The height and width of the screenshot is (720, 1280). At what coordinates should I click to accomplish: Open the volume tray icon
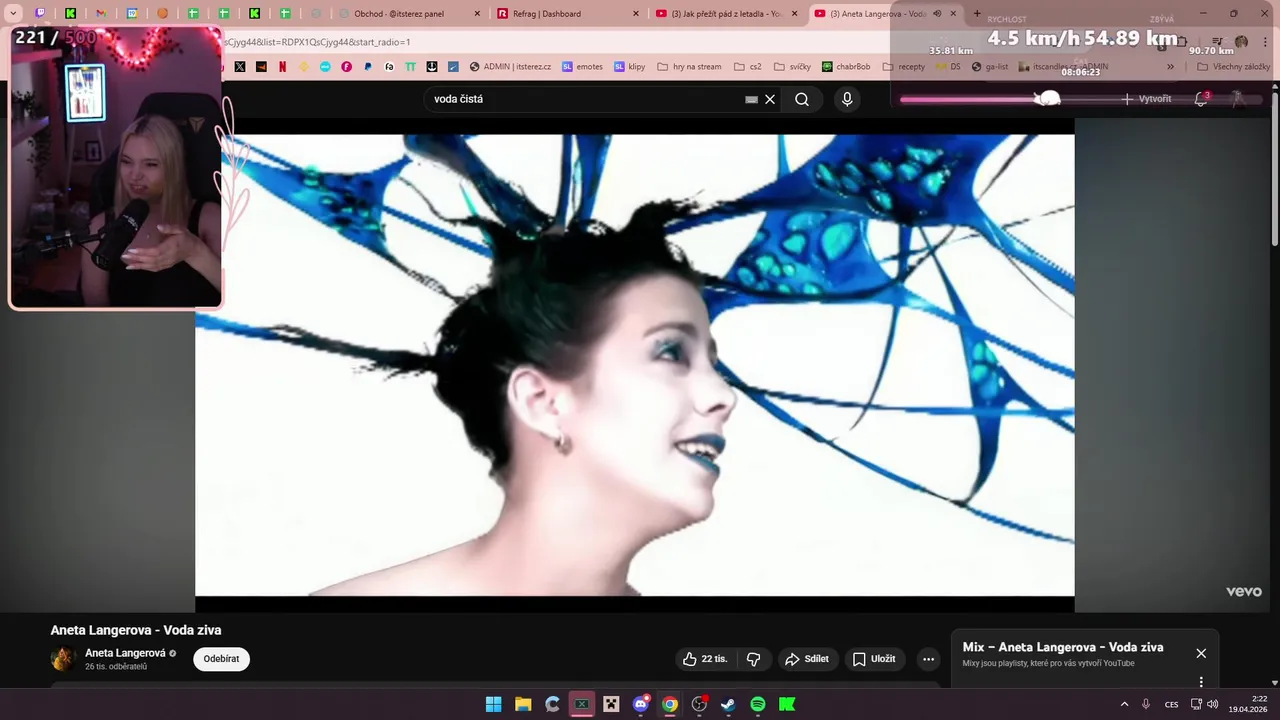1213,704
